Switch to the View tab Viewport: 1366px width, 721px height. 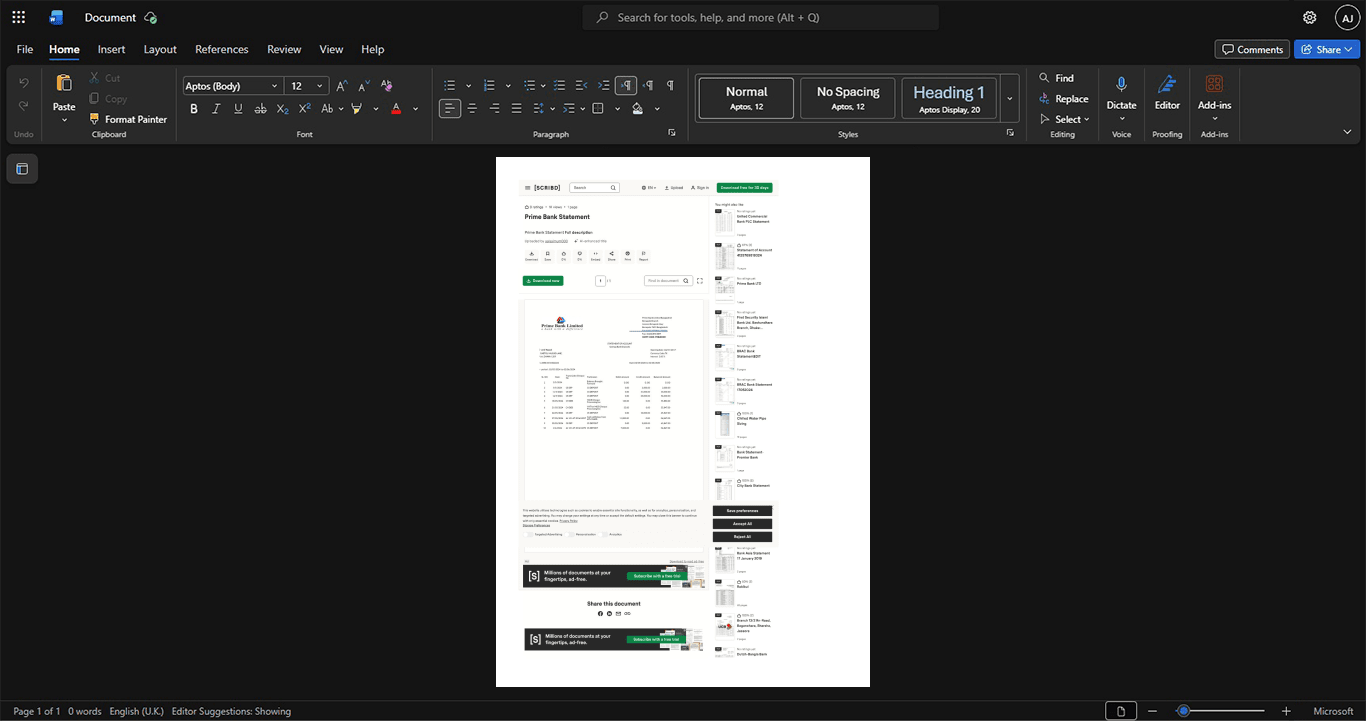[331, 49]
